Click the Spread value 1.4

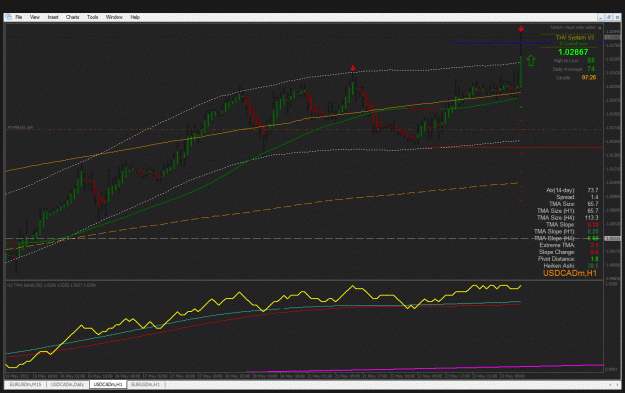594,197
